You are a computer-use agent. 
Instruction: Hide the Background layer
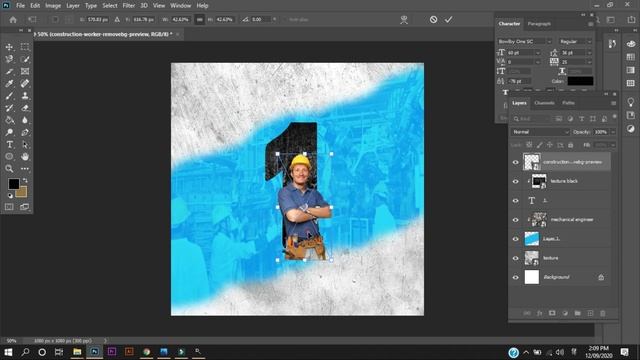[x=516, y=277]
